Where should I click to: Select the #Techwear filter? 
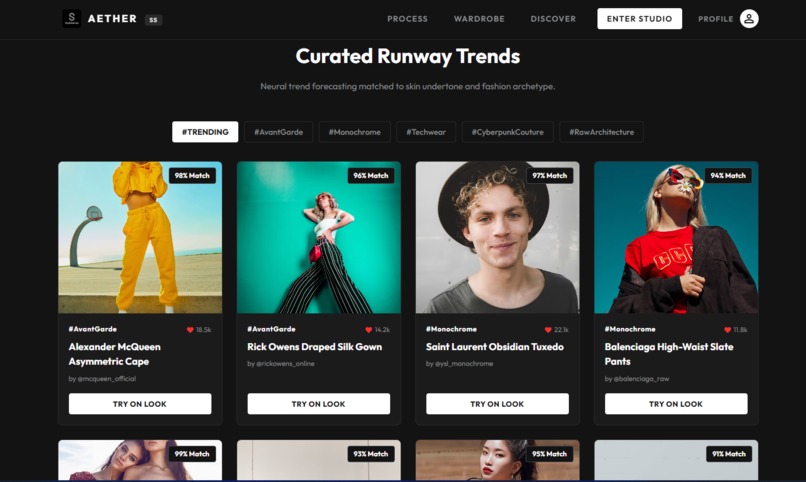426,132
